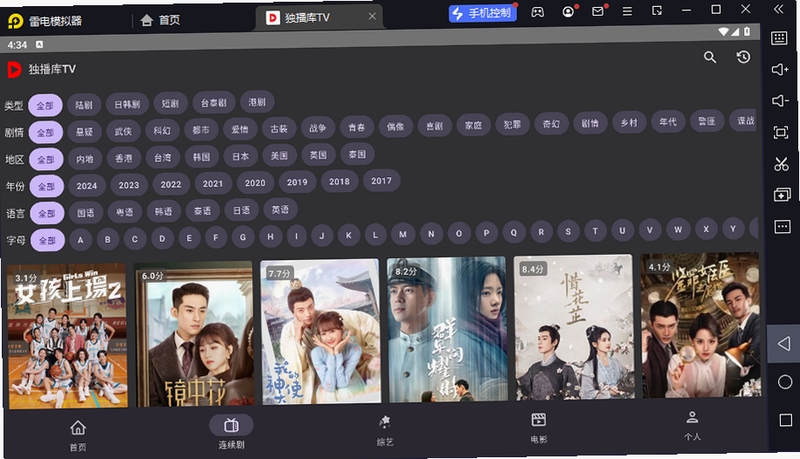Open the 惜花芷 poster
Image resolution: width=800 pixels, height=459 pixels.
574,327
